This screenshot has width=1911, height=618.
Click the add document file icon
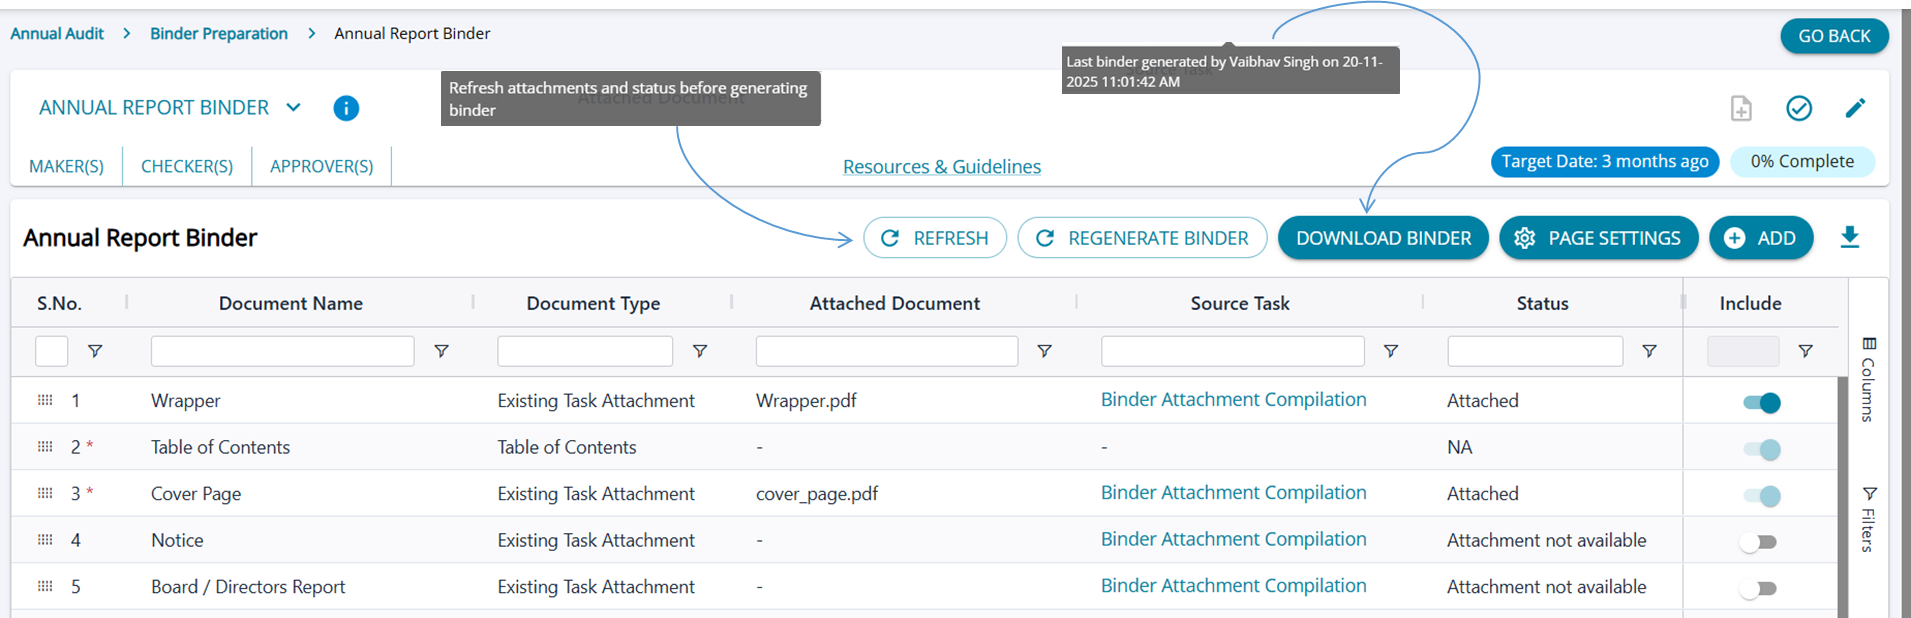coord(1741,108)
